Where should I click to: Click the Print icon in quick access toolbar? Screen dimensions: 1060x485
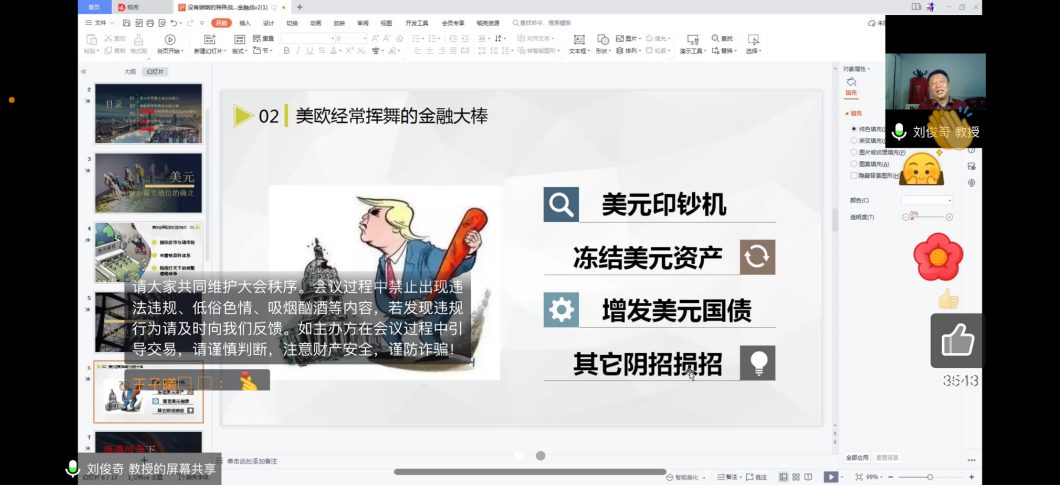pyautogui.click(x=150, y=23)
